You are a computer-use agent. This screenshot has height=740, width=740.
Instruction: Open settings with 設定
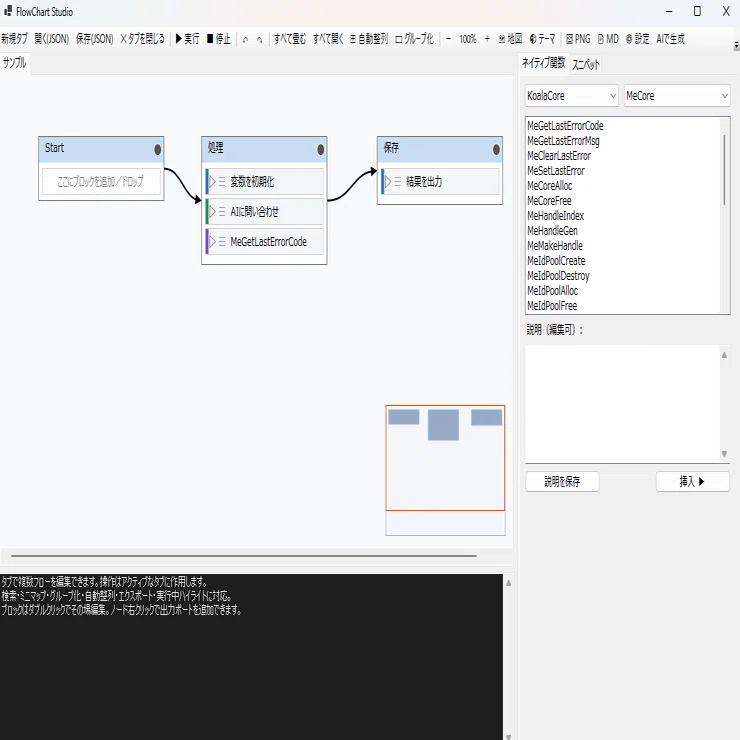point(638,39)
